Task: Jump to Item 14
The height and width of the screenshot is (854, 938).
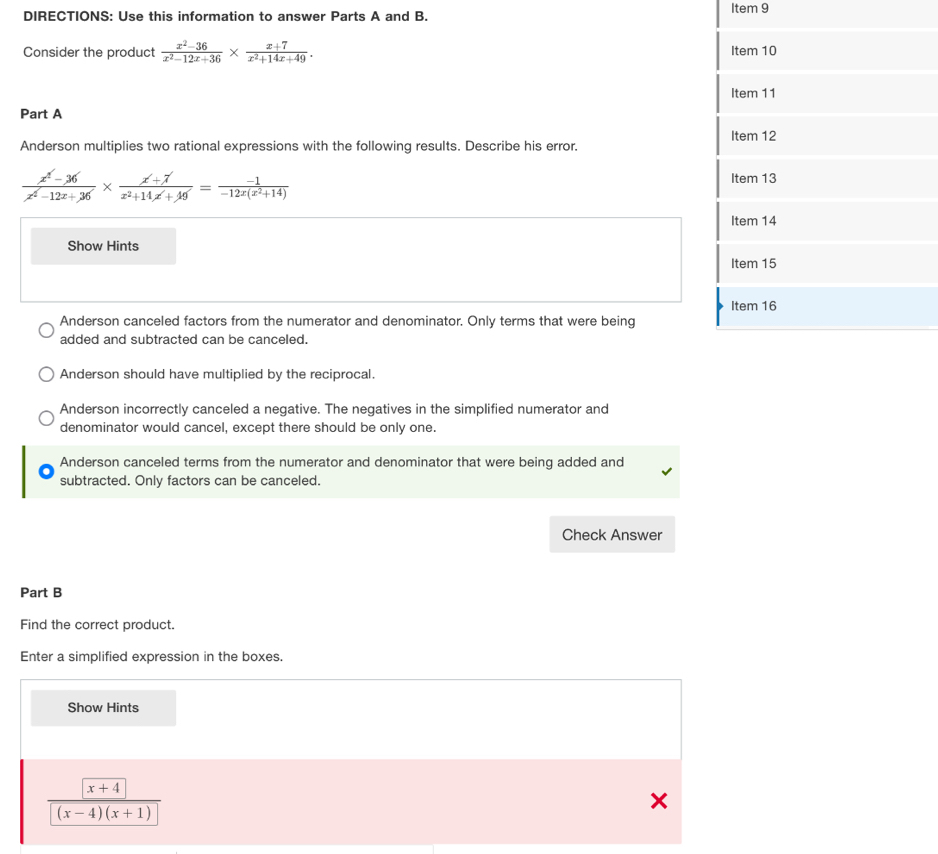Action: (x=753, y=221)
